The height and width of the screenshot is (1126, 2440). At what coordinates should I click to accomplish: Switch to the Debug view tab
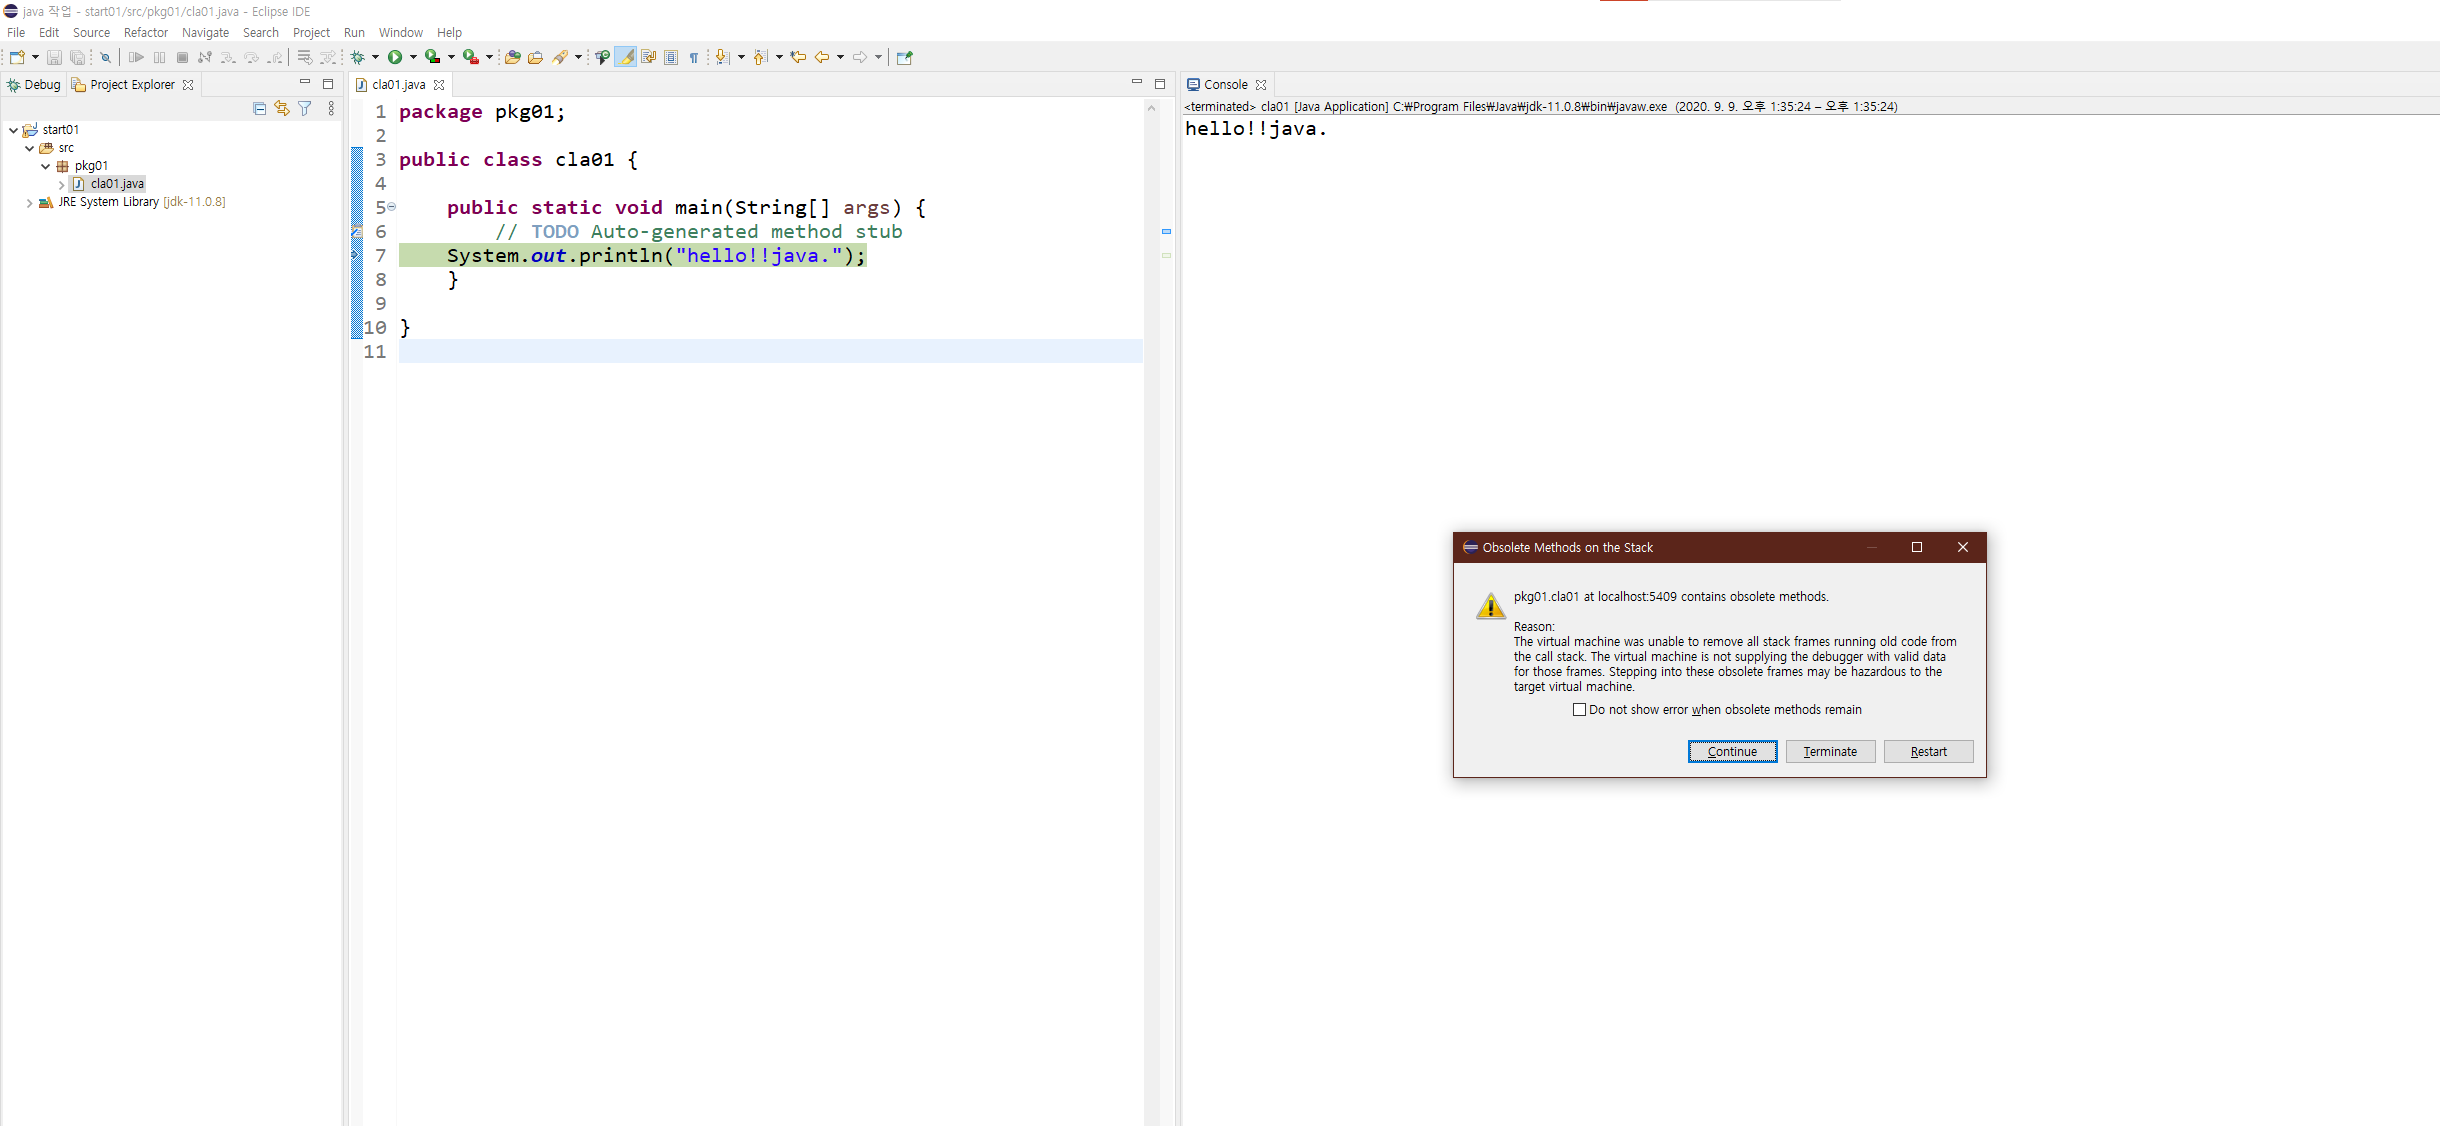(x=34, y=84)
